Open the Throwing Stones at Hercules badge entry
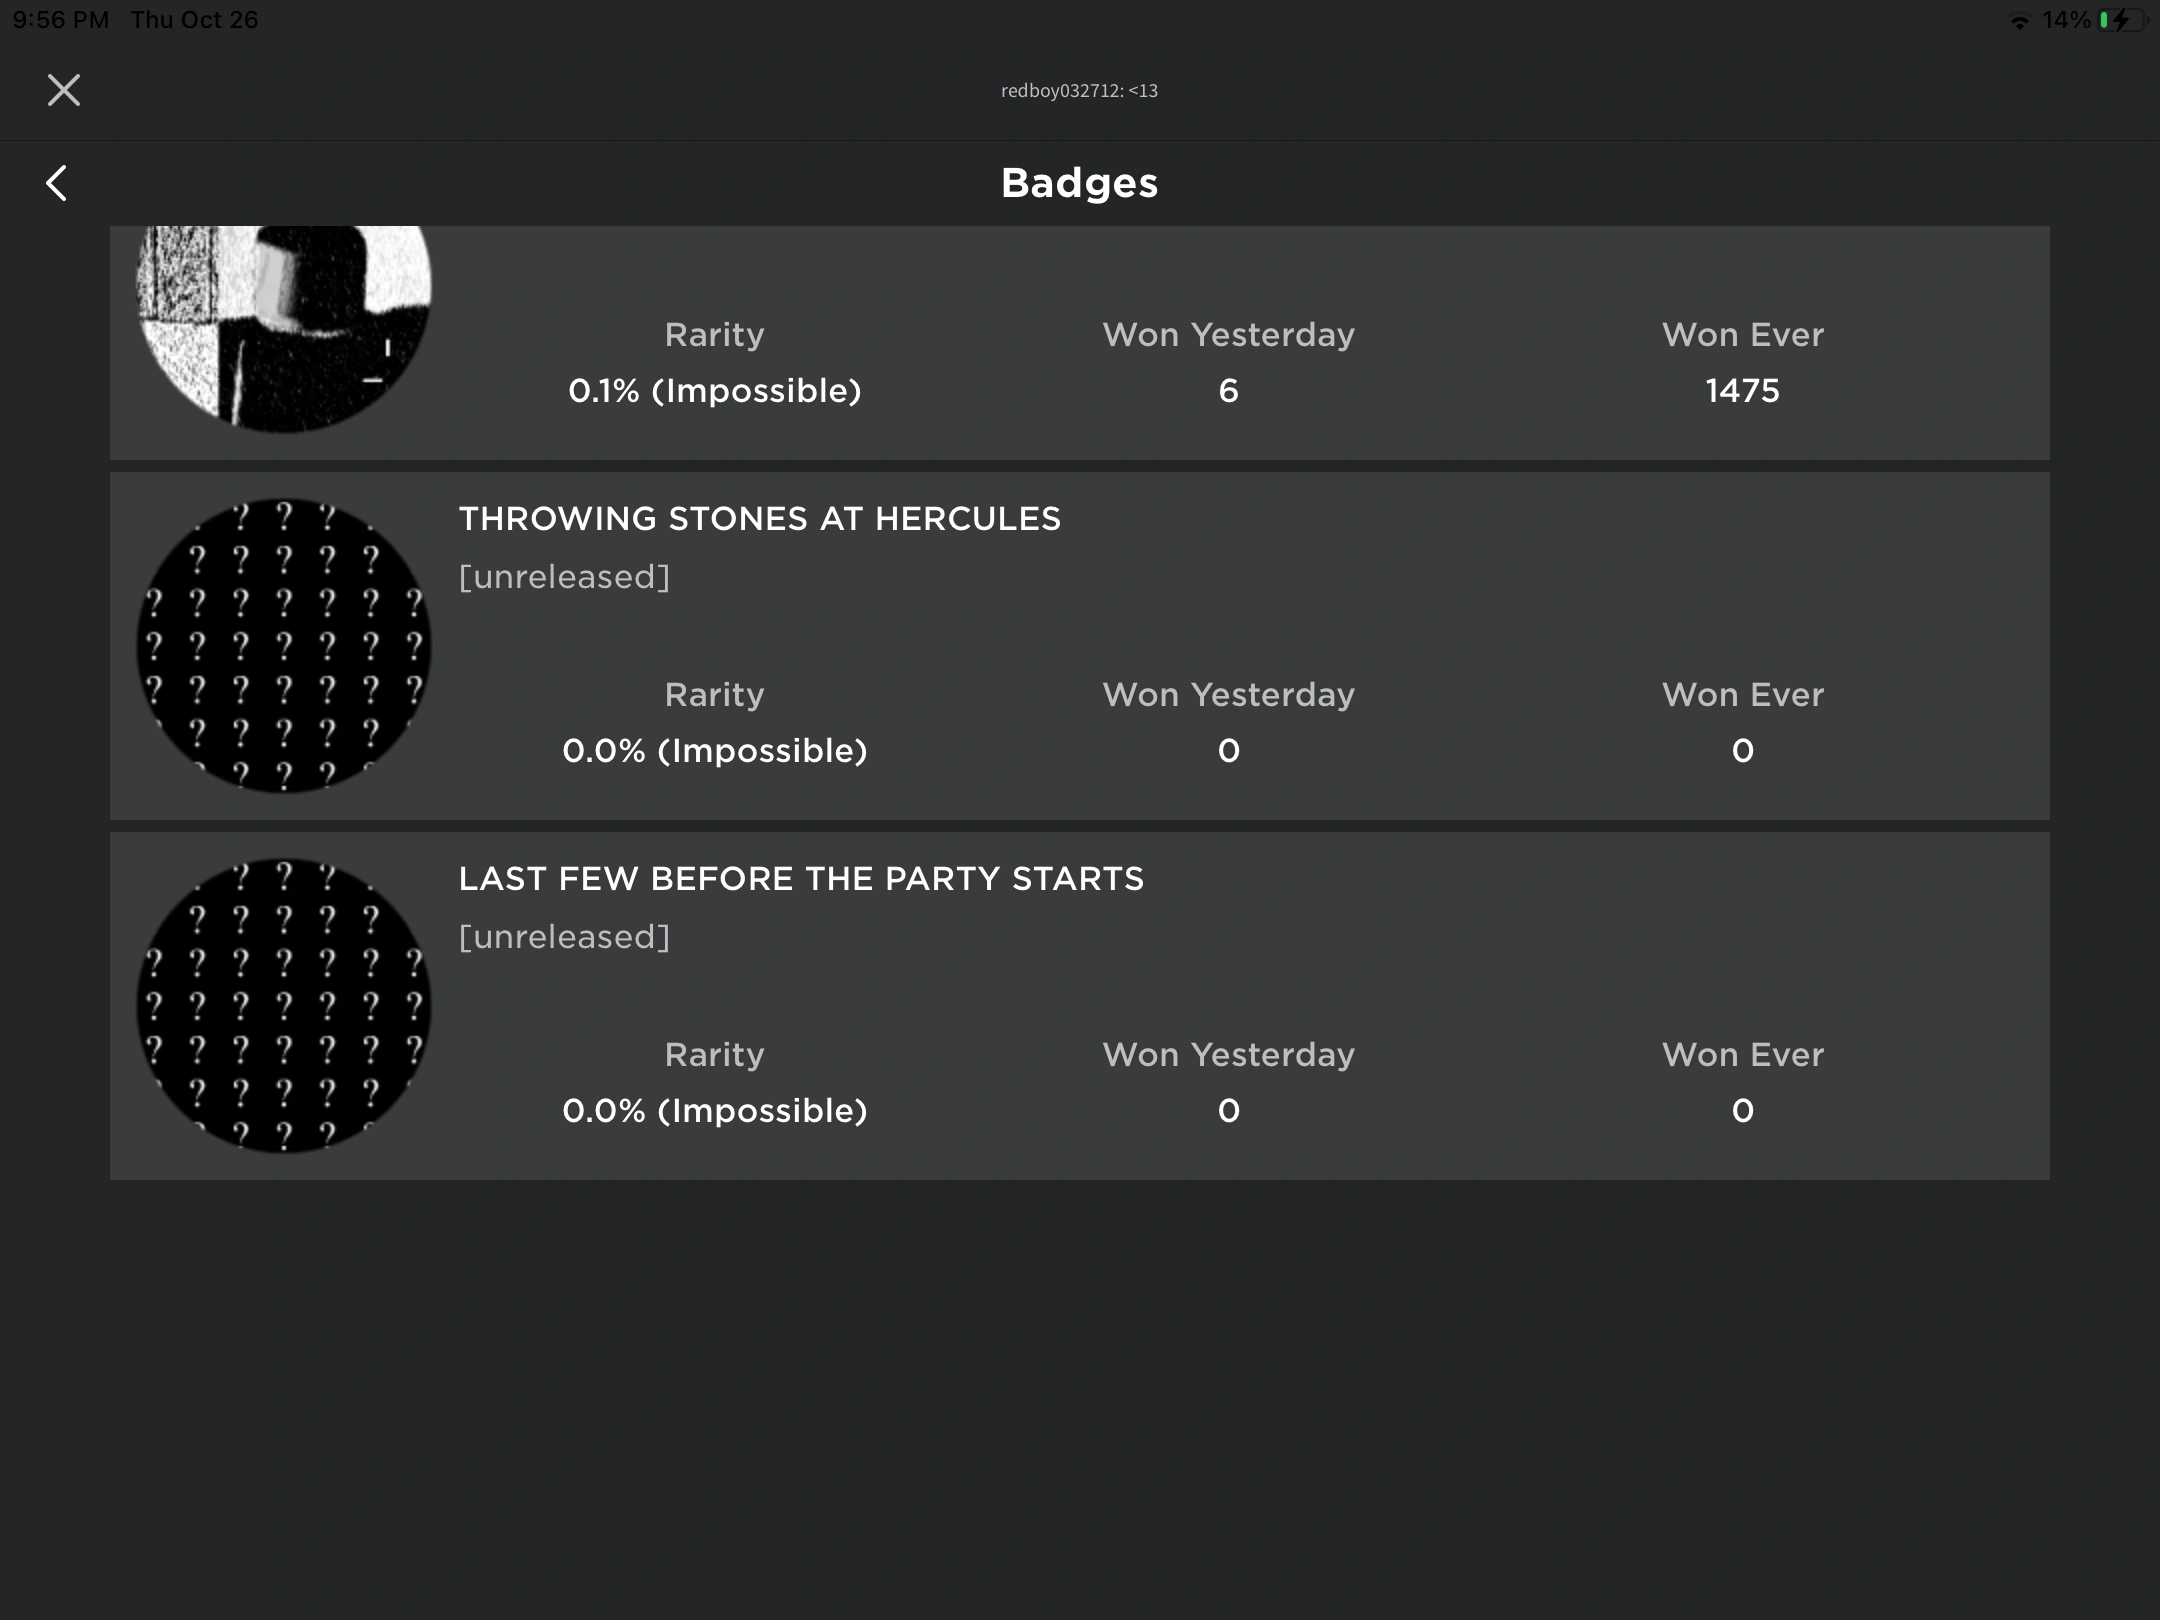2160x1620 pixels. pos(760,518)
